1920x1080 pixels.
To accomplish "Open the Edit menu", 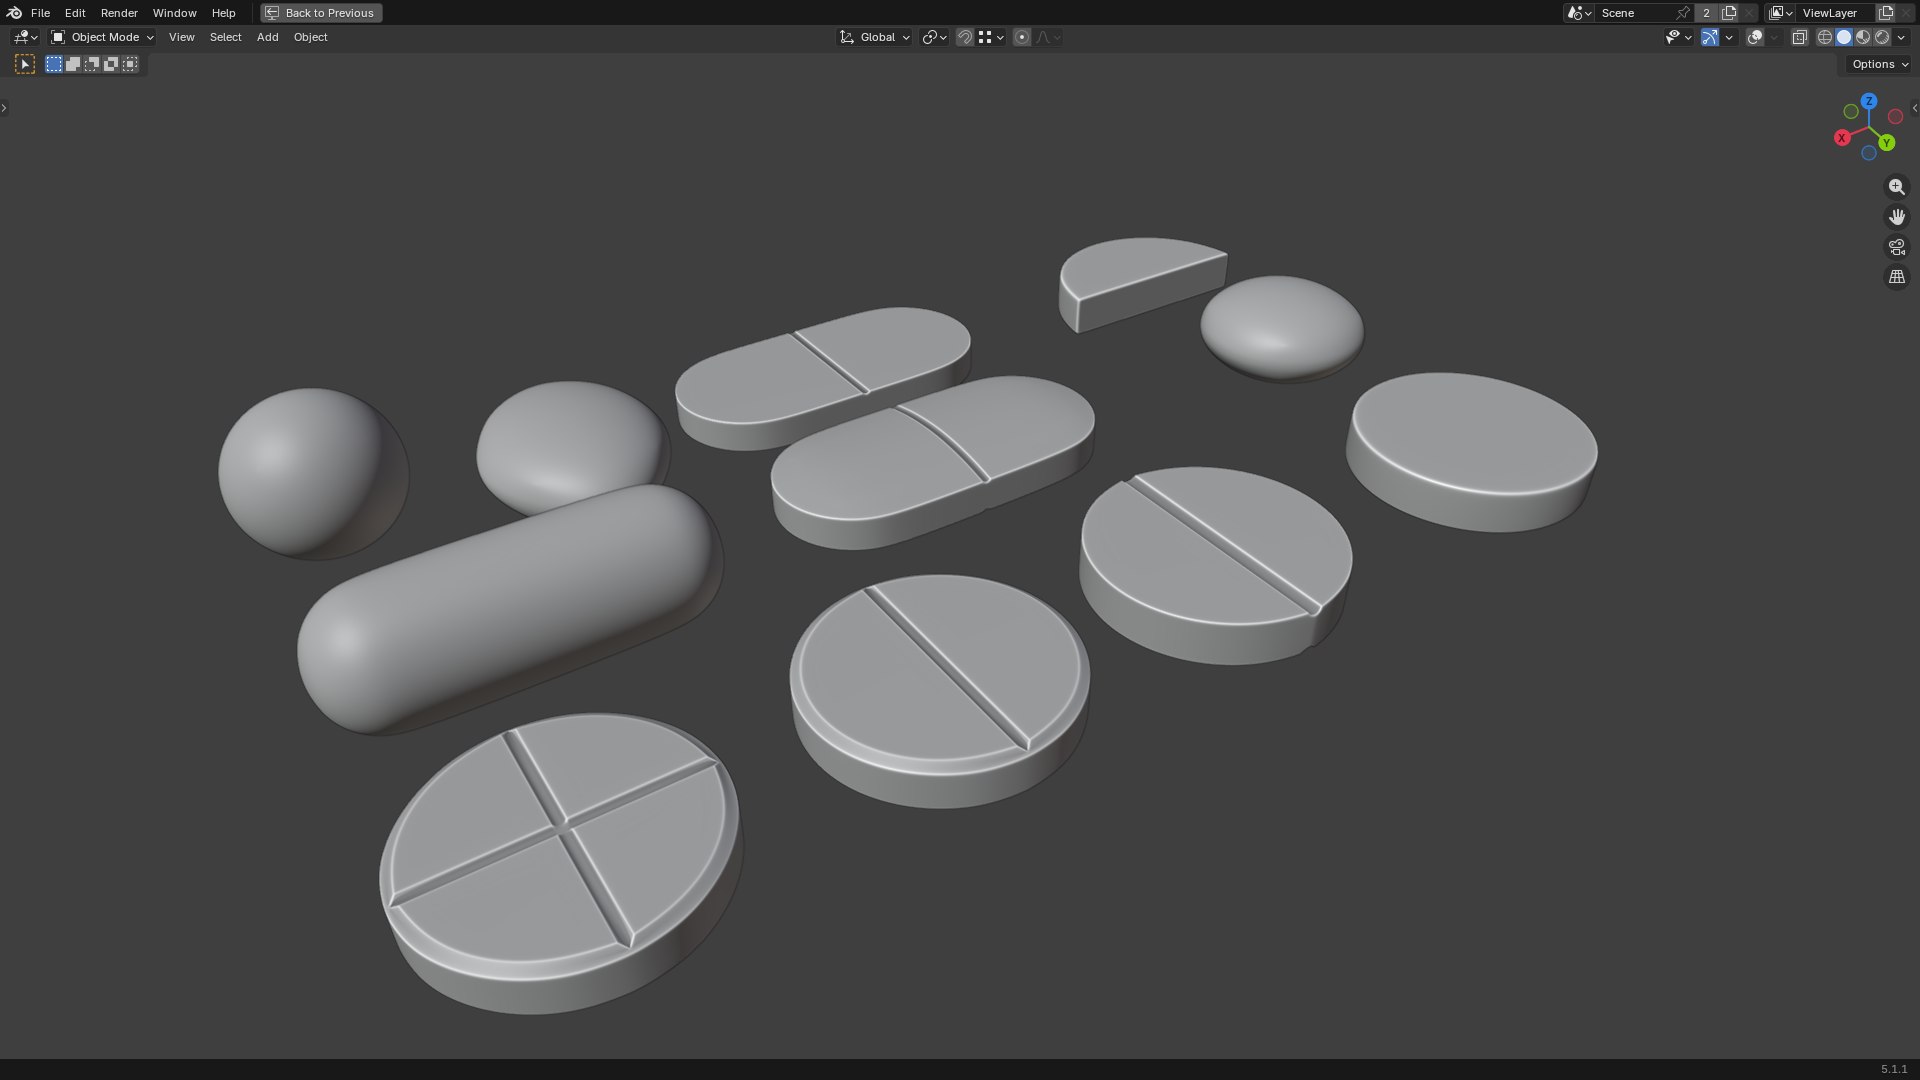I will (75, 13).
